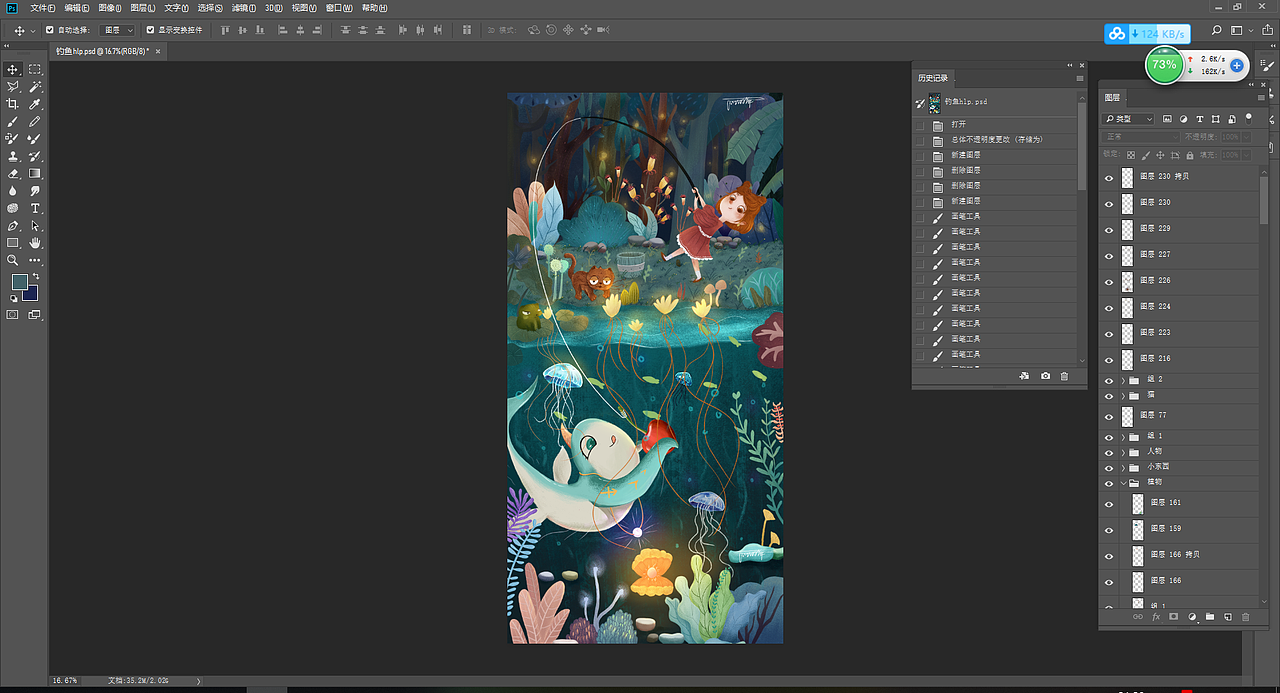Image resolution: width=1280 pixels, height=693 pixels.
Task: Open background color picker swatch
Action: 31,293
